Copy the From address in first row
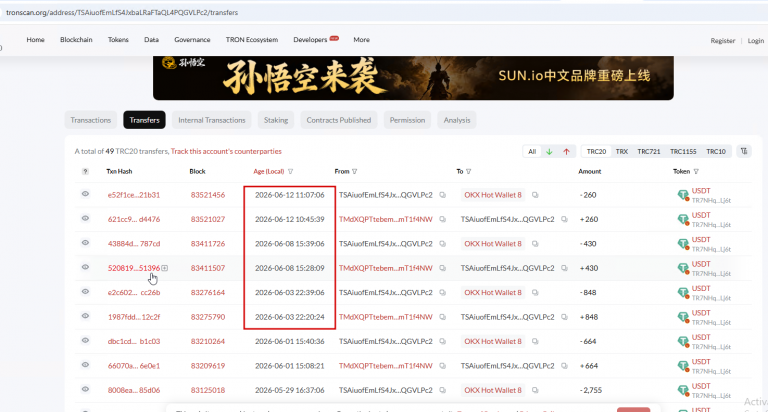 point(443,195)
